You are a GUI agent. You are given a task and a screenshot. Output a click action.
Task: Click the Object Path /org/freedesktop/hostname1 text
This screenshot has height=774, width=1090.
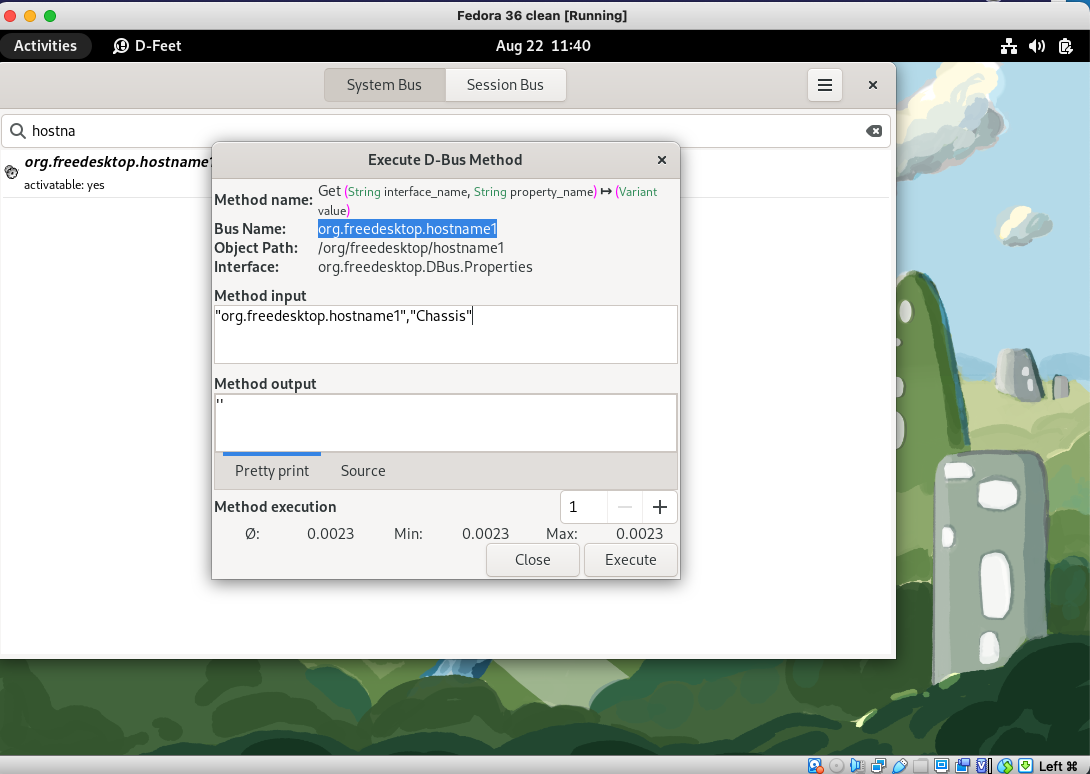411,248
